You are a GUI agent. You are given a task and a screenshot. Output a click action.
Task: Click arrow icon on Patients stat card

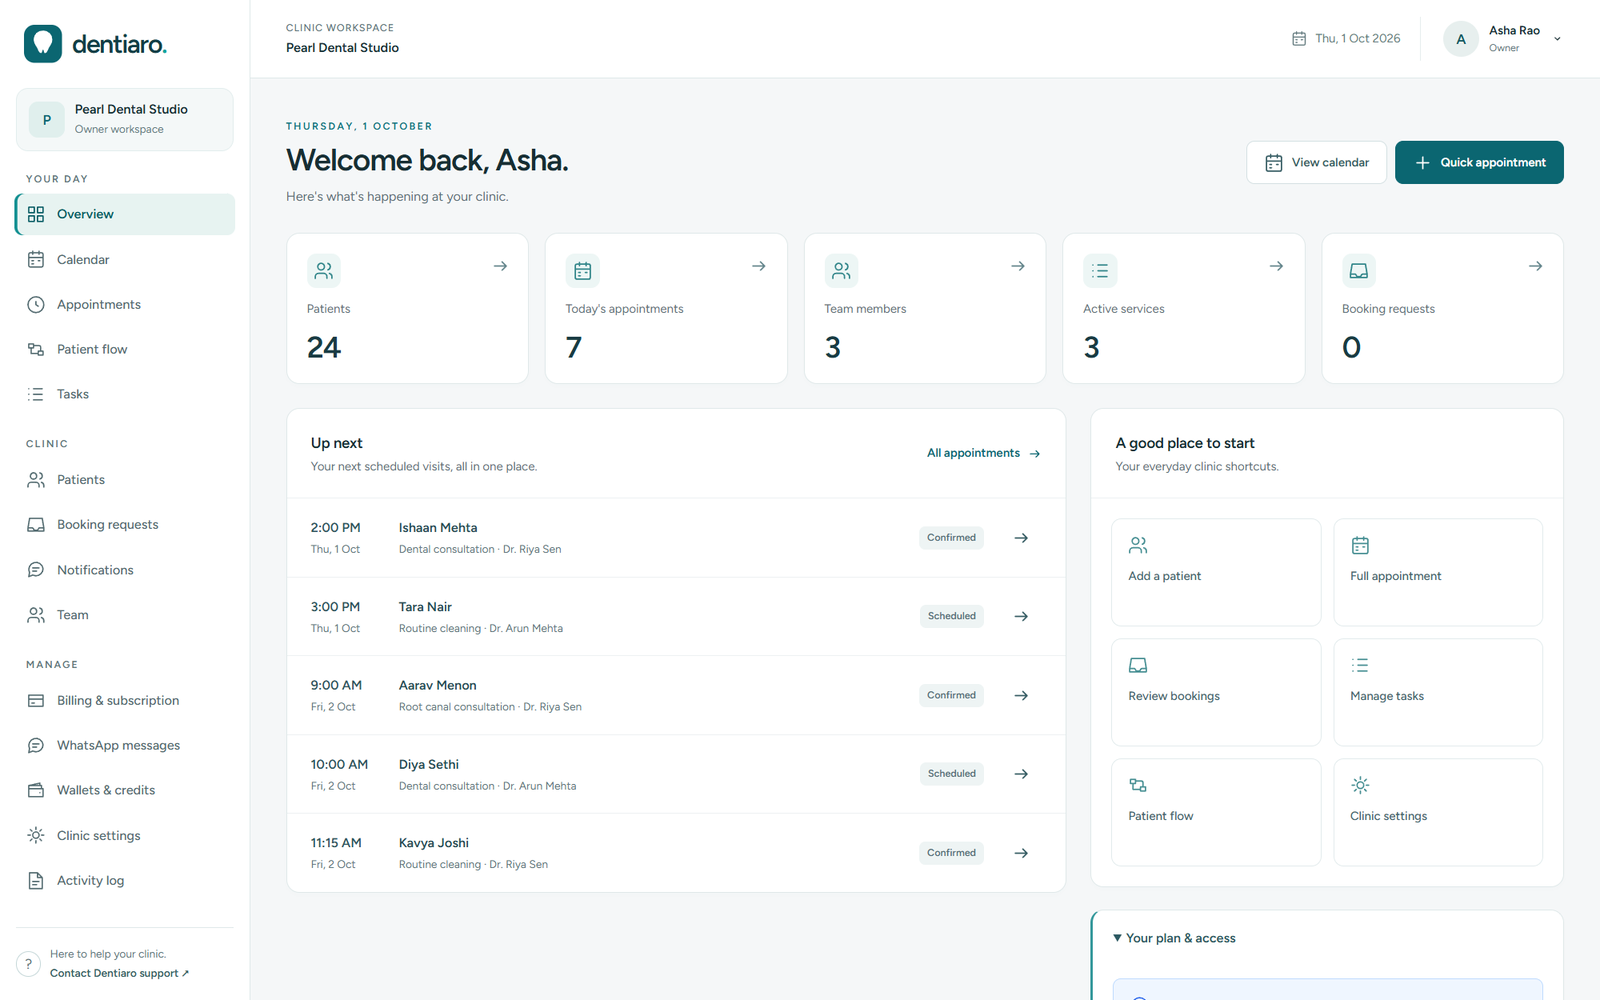click(x=500, y=266)
